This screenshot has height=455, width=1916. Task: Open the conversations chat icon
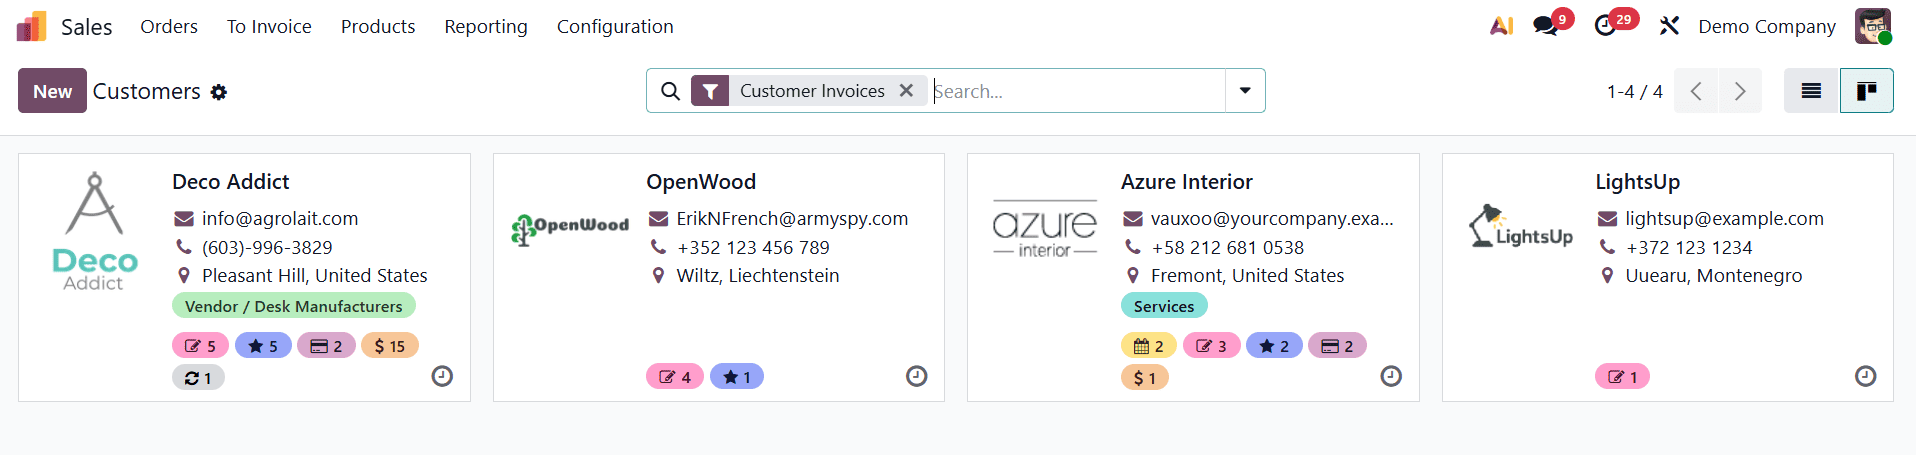1546,26
